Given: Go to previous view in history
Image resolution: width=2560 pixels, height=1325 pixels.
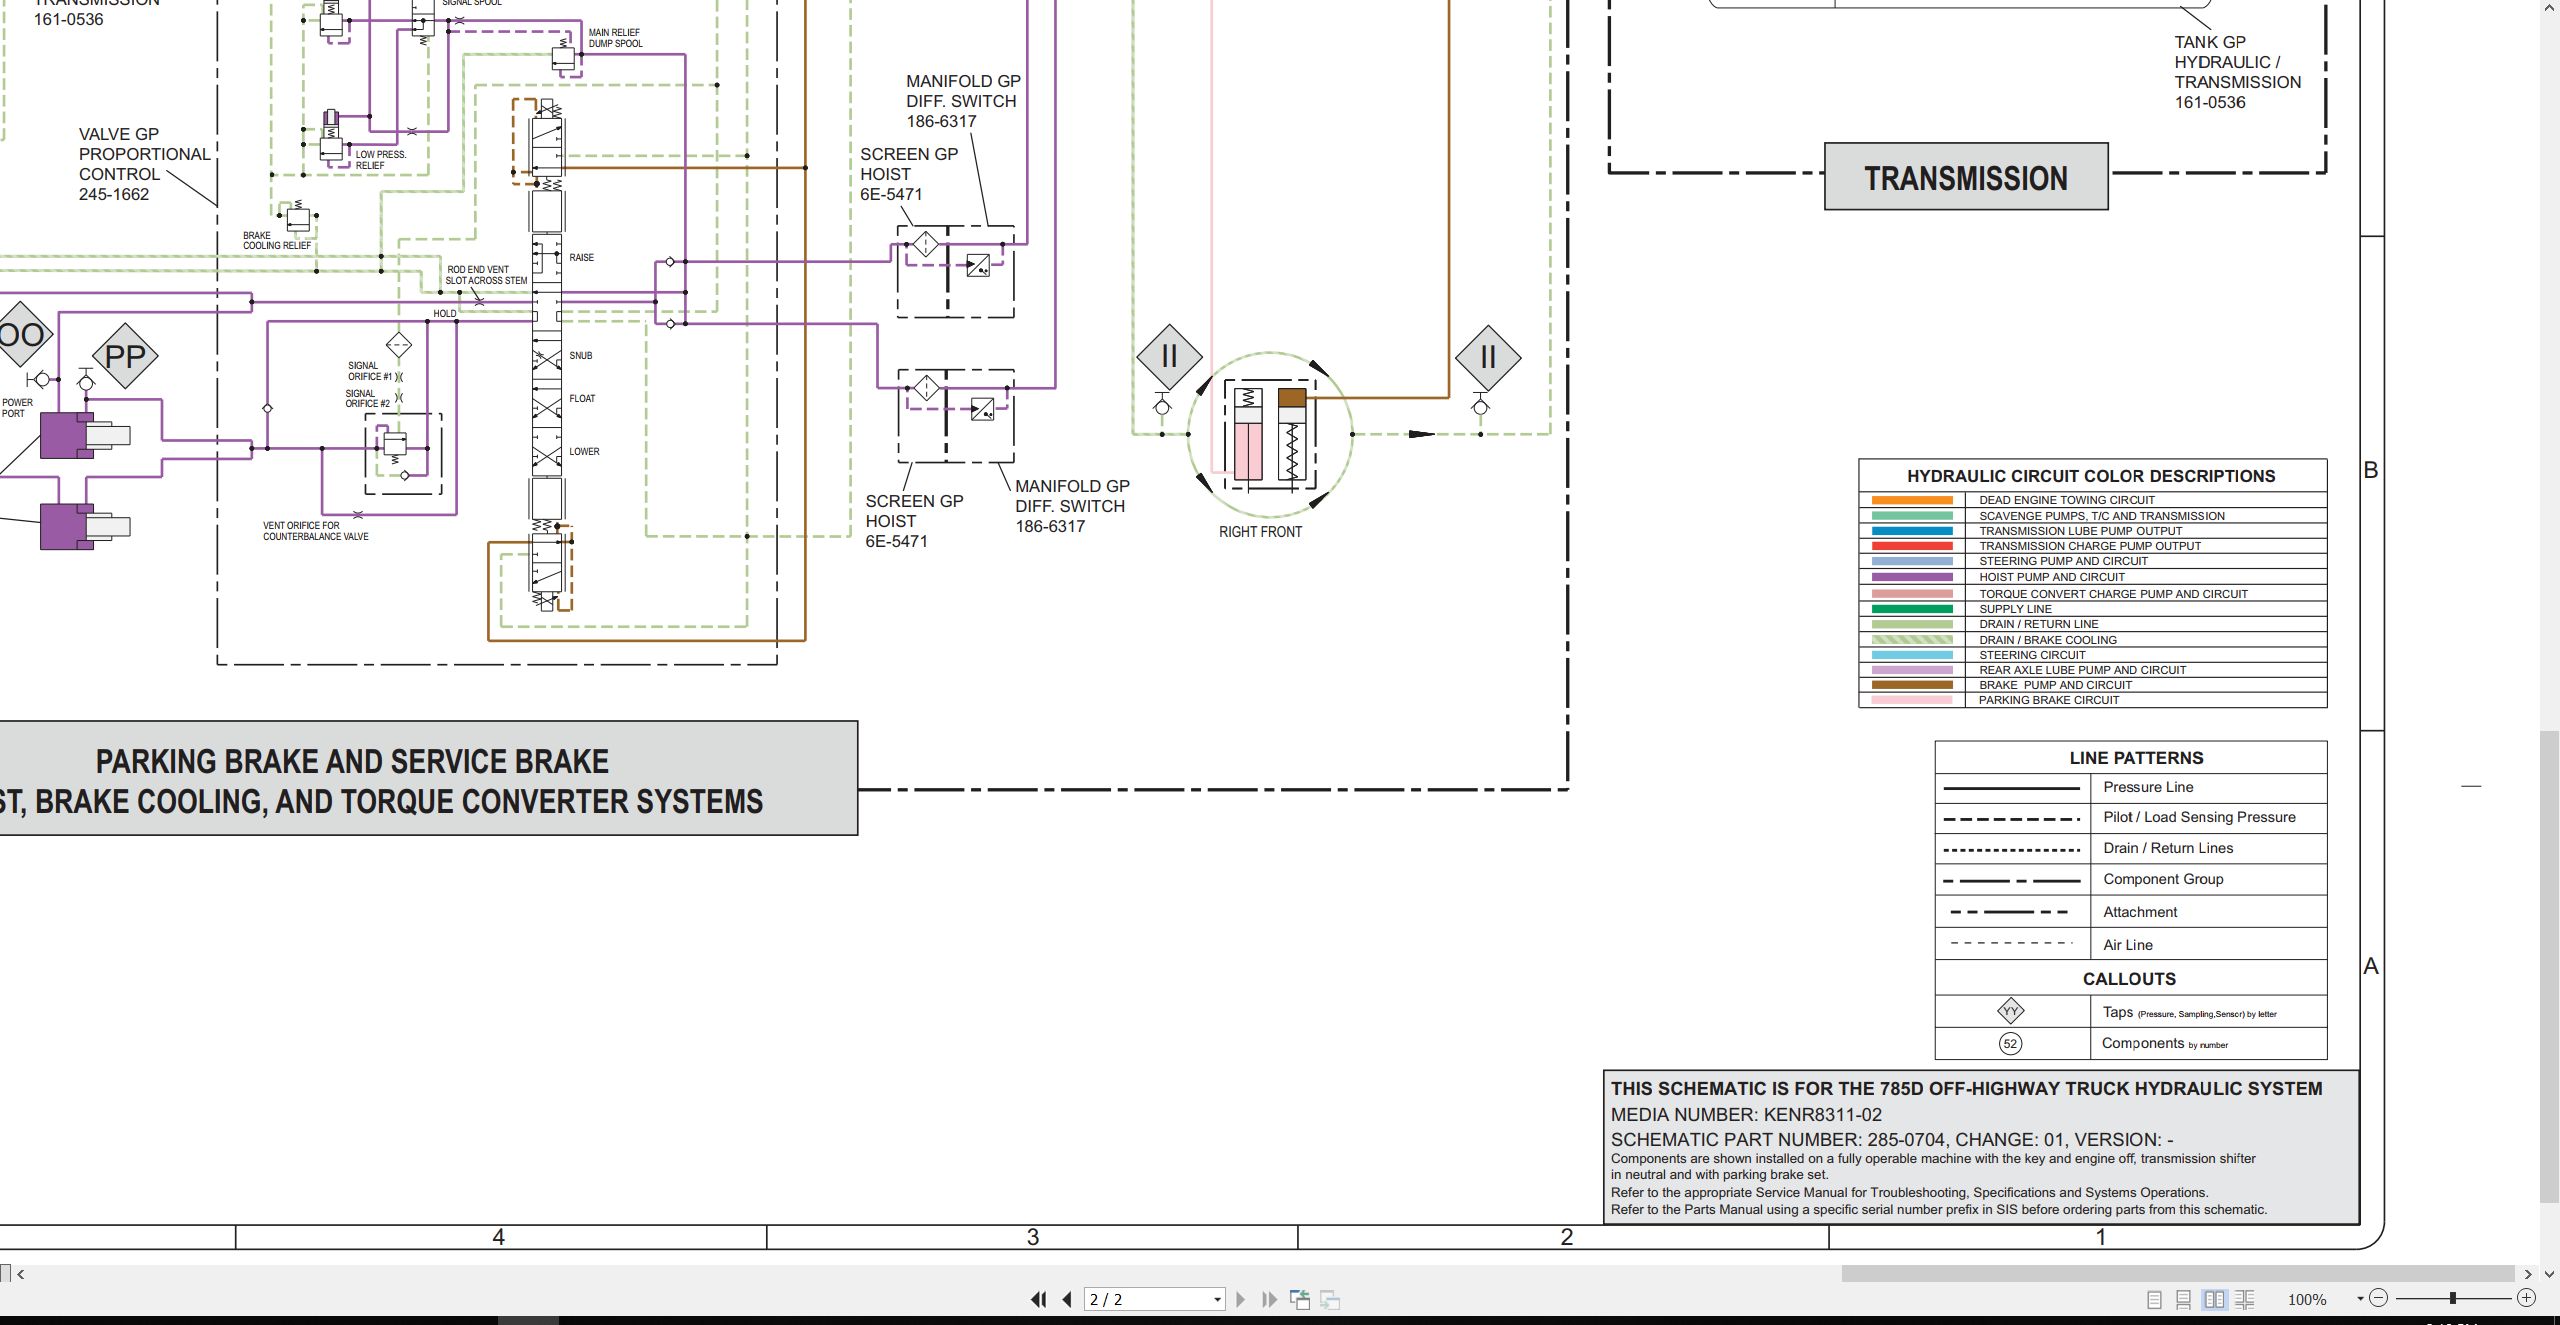Looking at the screenshot, I should pos(1300,1299).
